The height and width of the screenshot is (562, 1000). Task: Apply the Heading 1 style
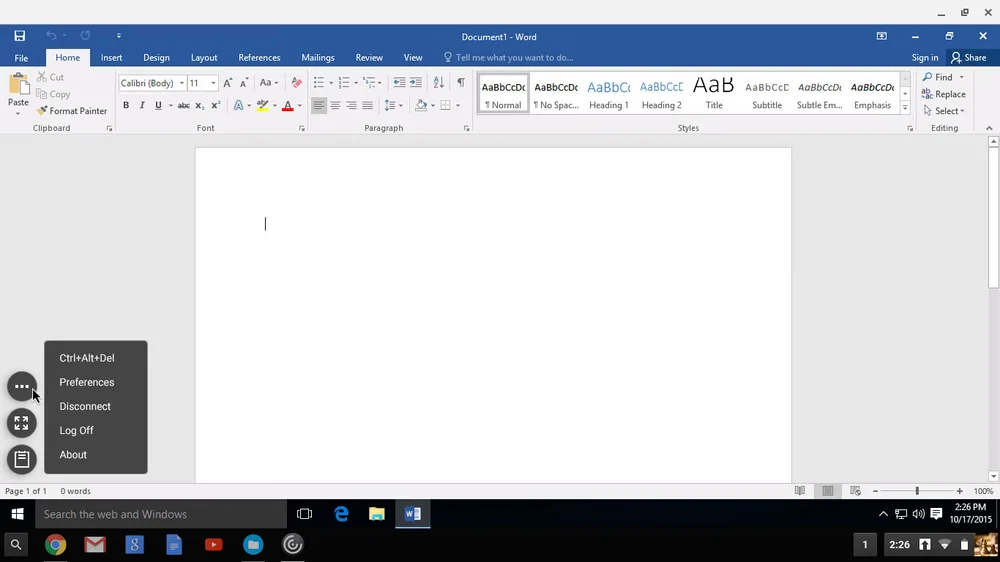point(609,94)
